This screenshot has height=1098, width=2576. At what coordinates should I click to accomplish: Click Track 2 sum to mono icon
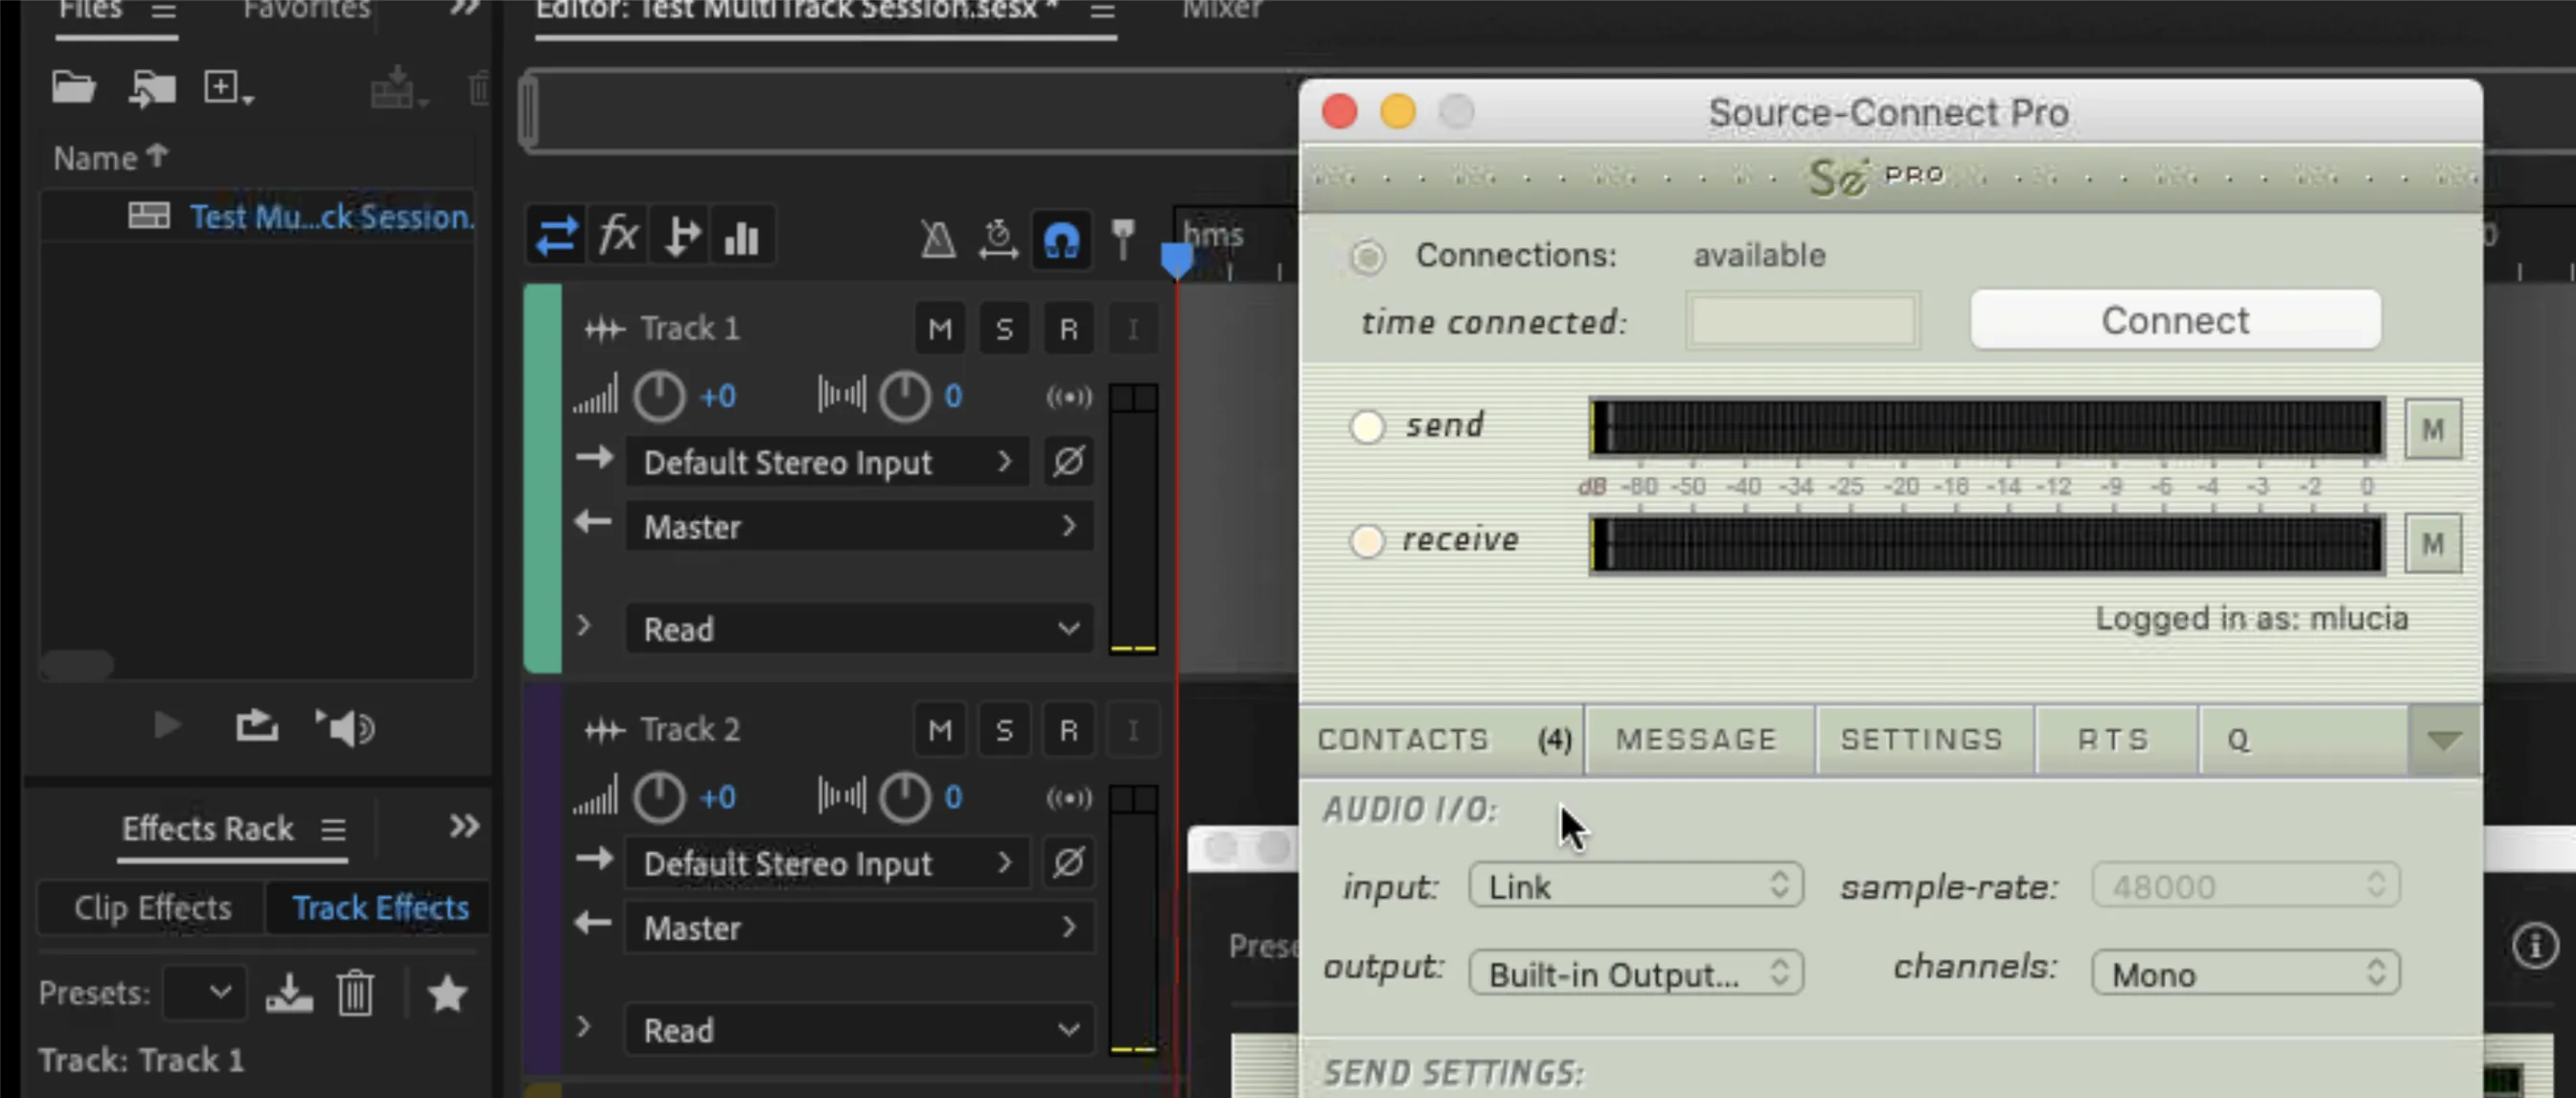(1069, 798)
